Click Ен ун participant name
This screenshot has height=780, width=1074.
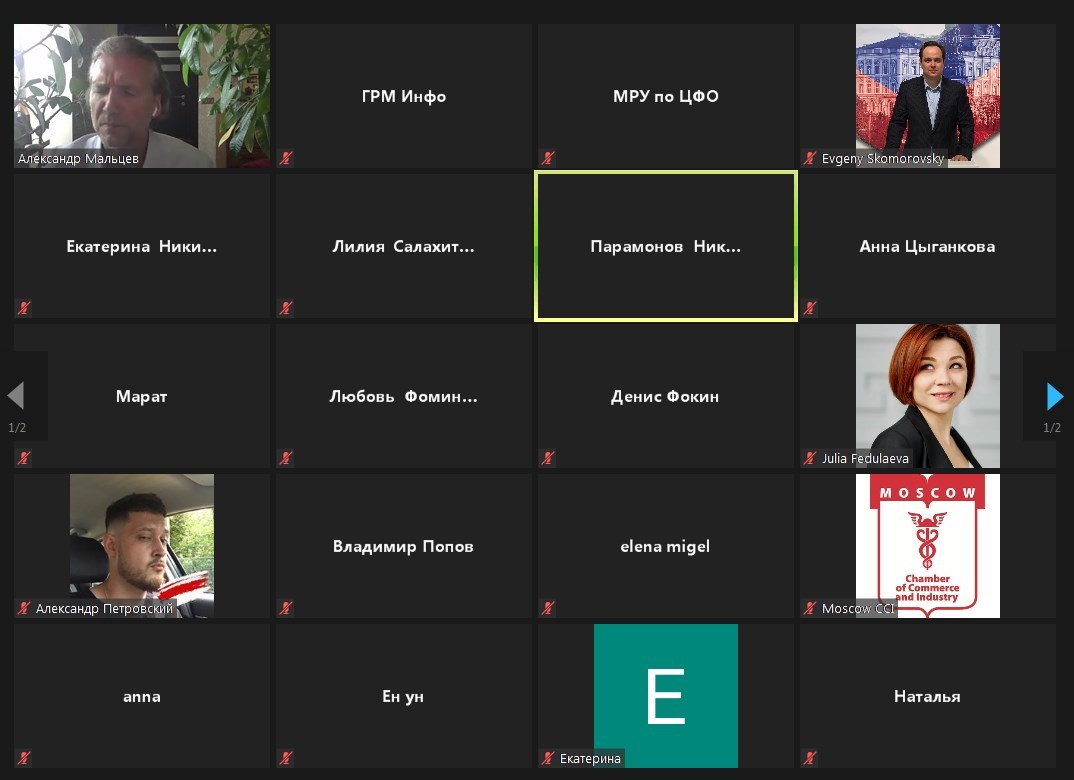tap(403, 696)
